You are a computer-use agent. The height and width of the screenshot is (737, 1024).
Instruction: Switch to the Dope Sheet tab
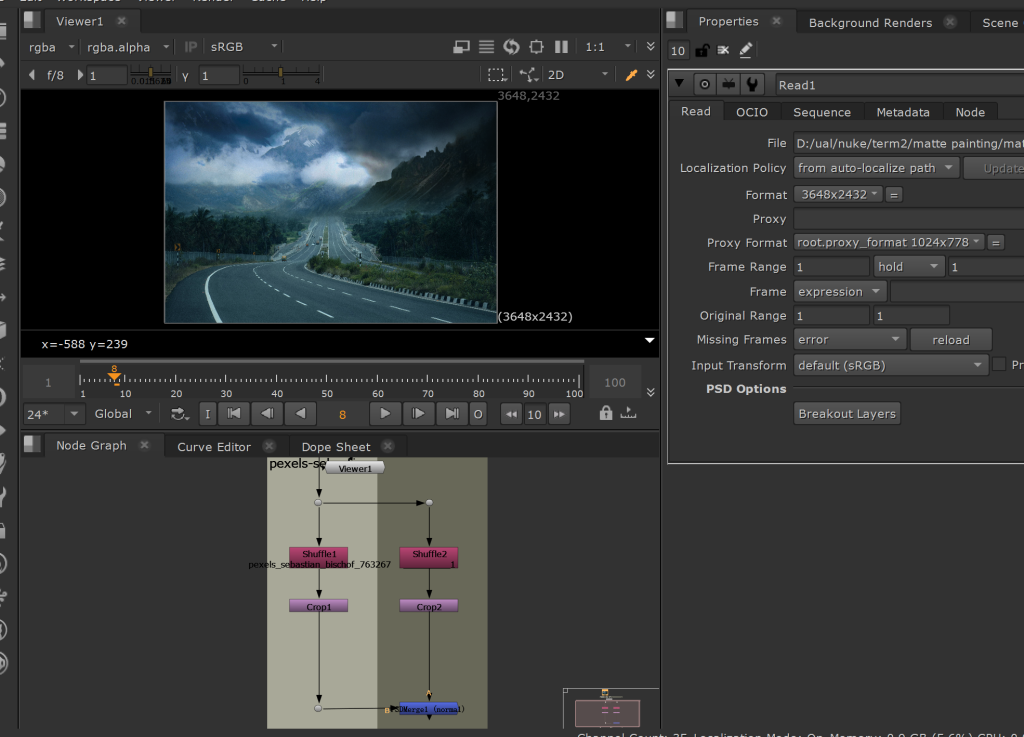(336, 447)
